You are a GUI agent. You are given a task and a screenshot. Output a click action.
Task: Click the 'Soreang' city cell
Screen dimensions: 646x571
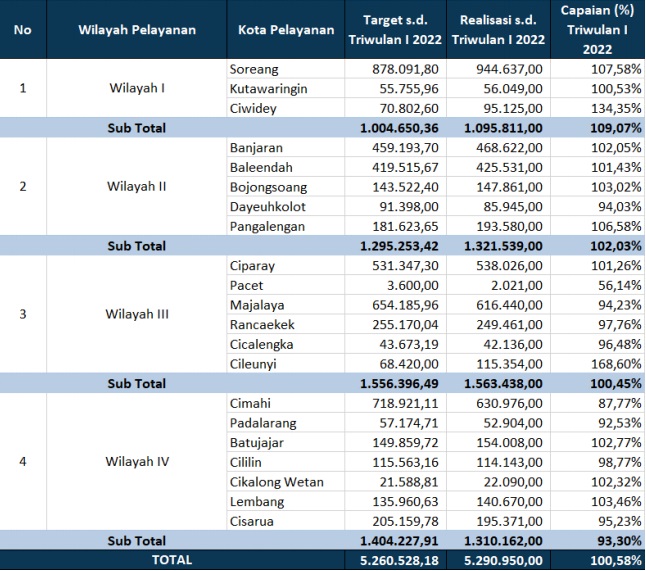[x=286, y=69]
